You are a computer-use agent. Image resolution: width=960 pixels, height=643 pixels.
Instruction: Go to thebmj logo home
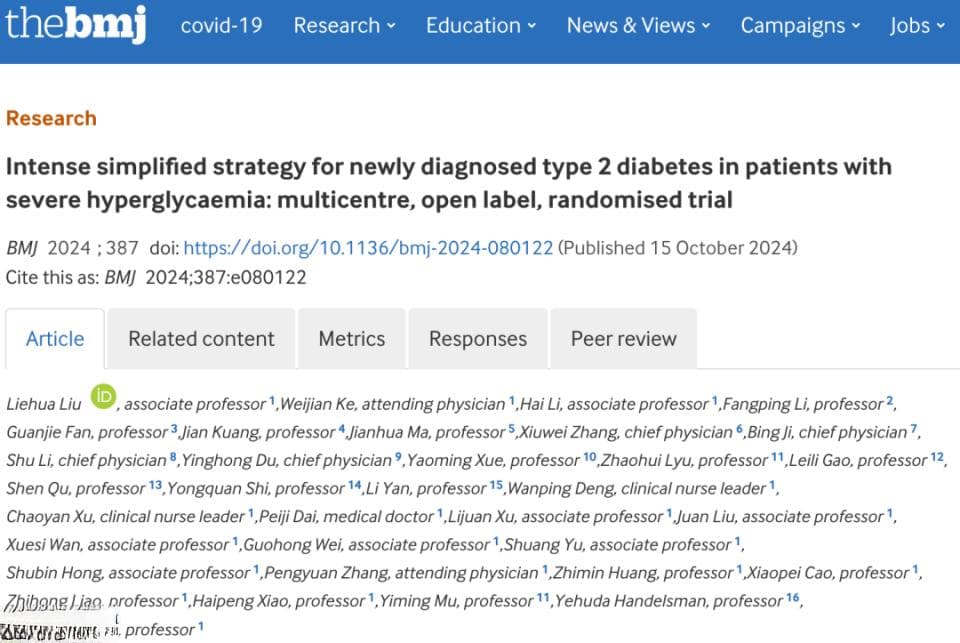click(x=76, y=24)
